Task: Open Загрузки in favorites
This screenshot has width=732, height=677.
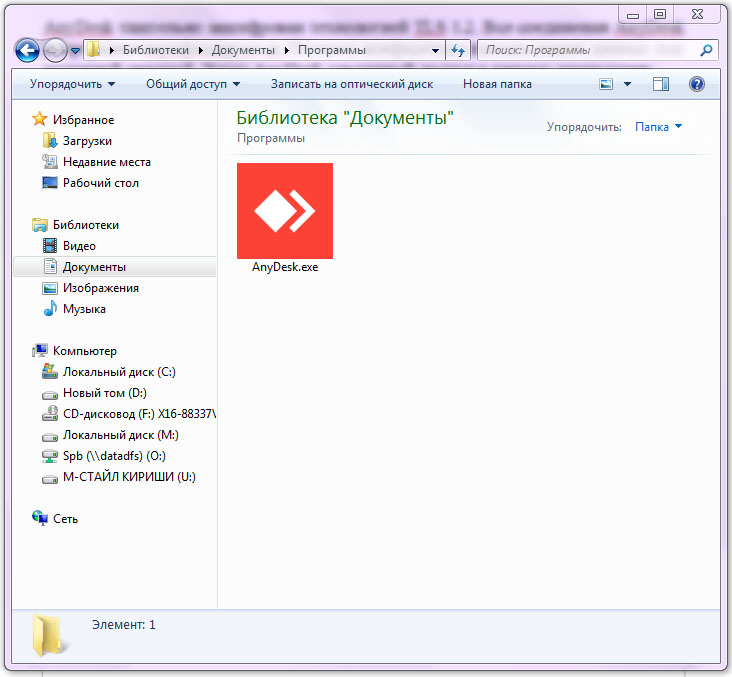Action: tap(87, 141)
